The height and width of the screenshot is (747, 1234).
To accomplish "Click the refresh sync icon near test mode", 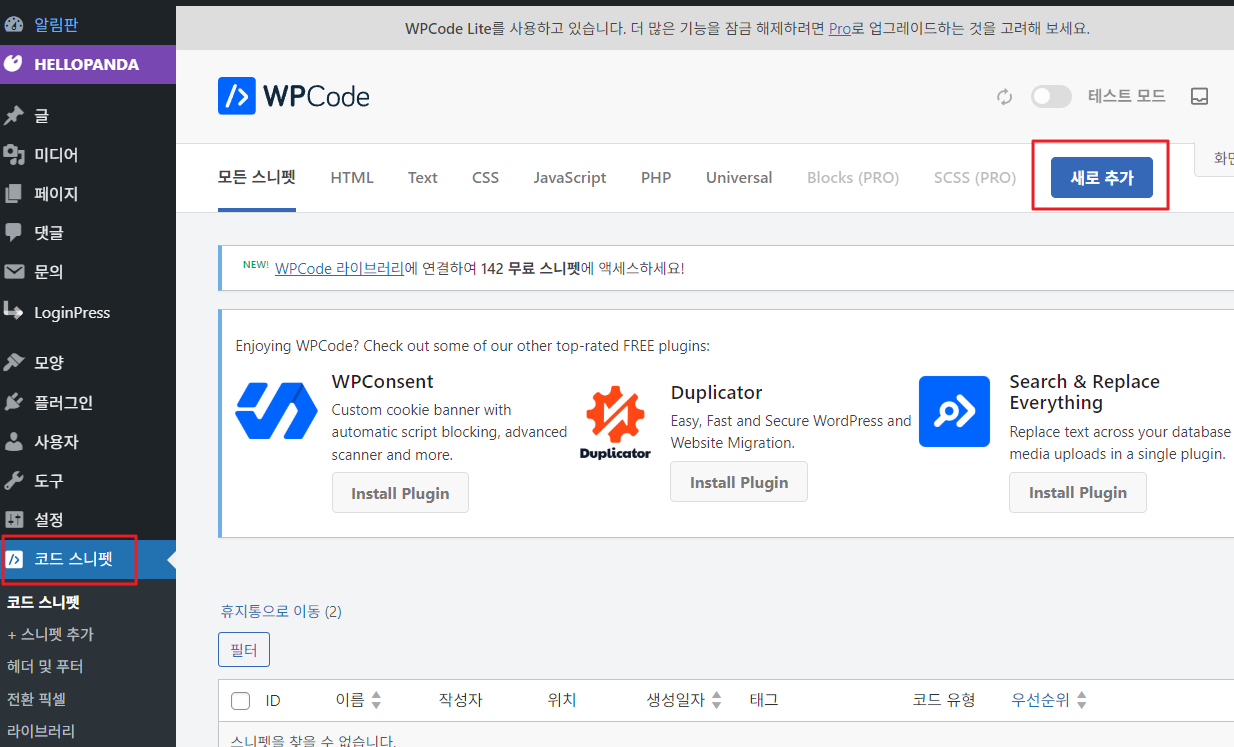I will pyautogui.click(x=1004, y=97).
